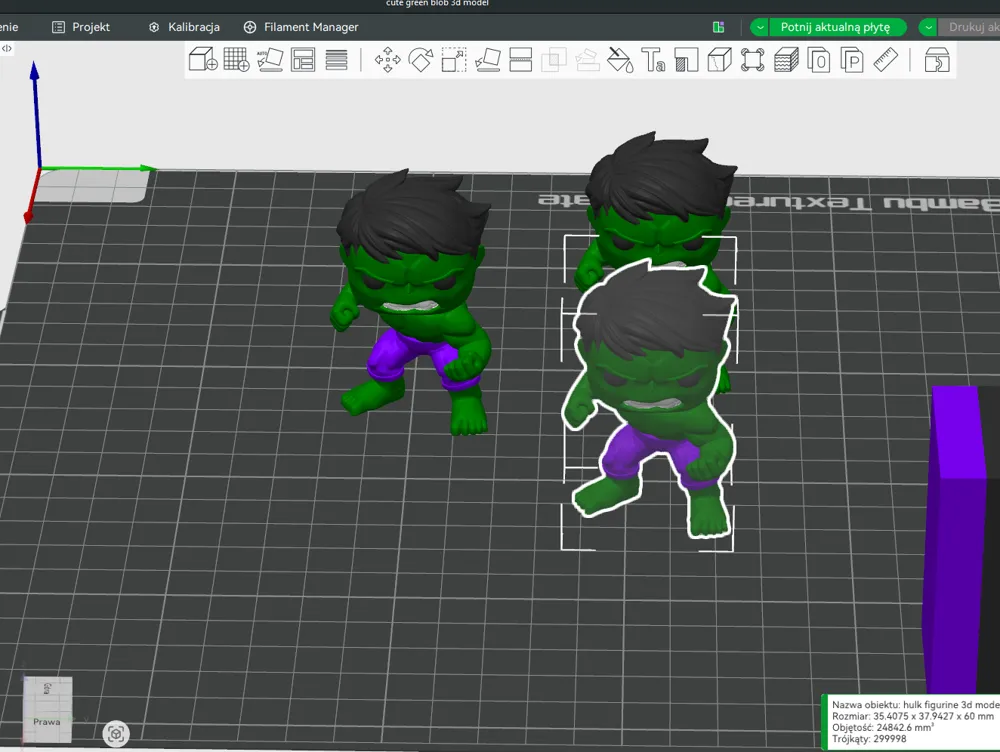
Task: Click the wavy layered cube icon
Action: (786, 60)
